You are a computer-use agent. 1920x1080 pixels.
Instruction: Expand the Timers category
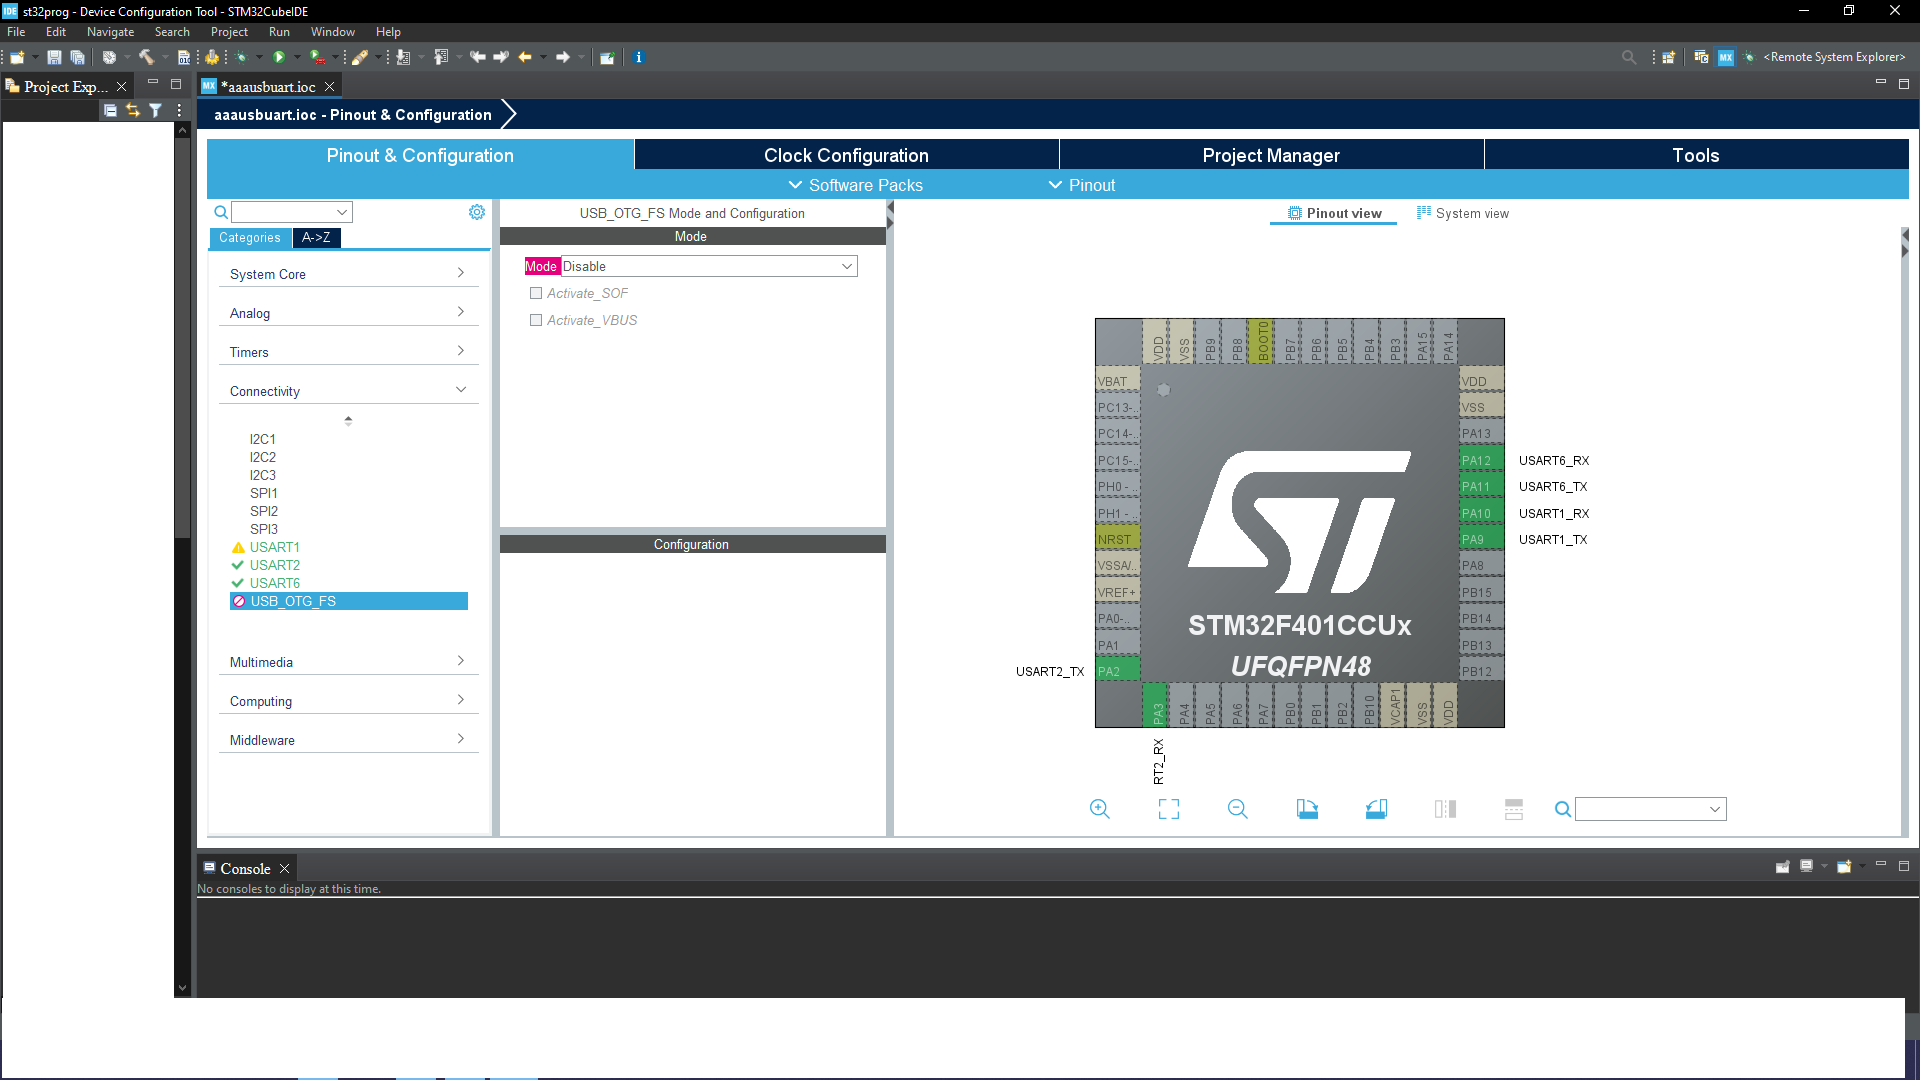pyautogui.click(x=348, y=352)
